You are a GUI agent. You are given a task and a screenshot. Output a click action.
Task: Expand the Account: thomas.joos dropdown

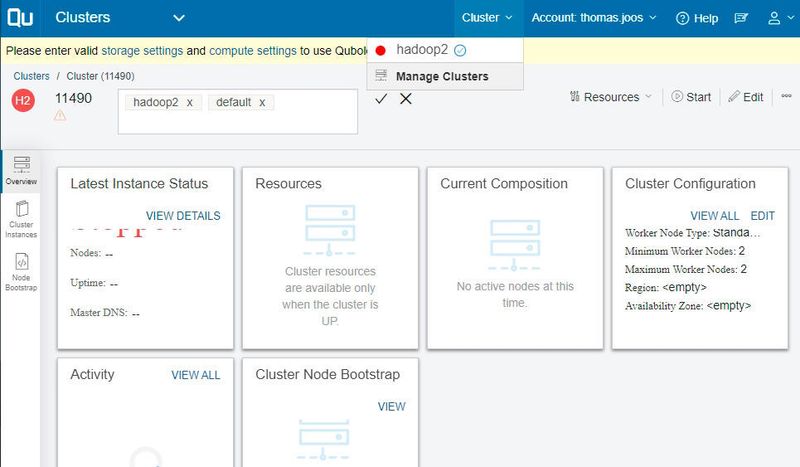pyautogui.click(x=593, y=18)
